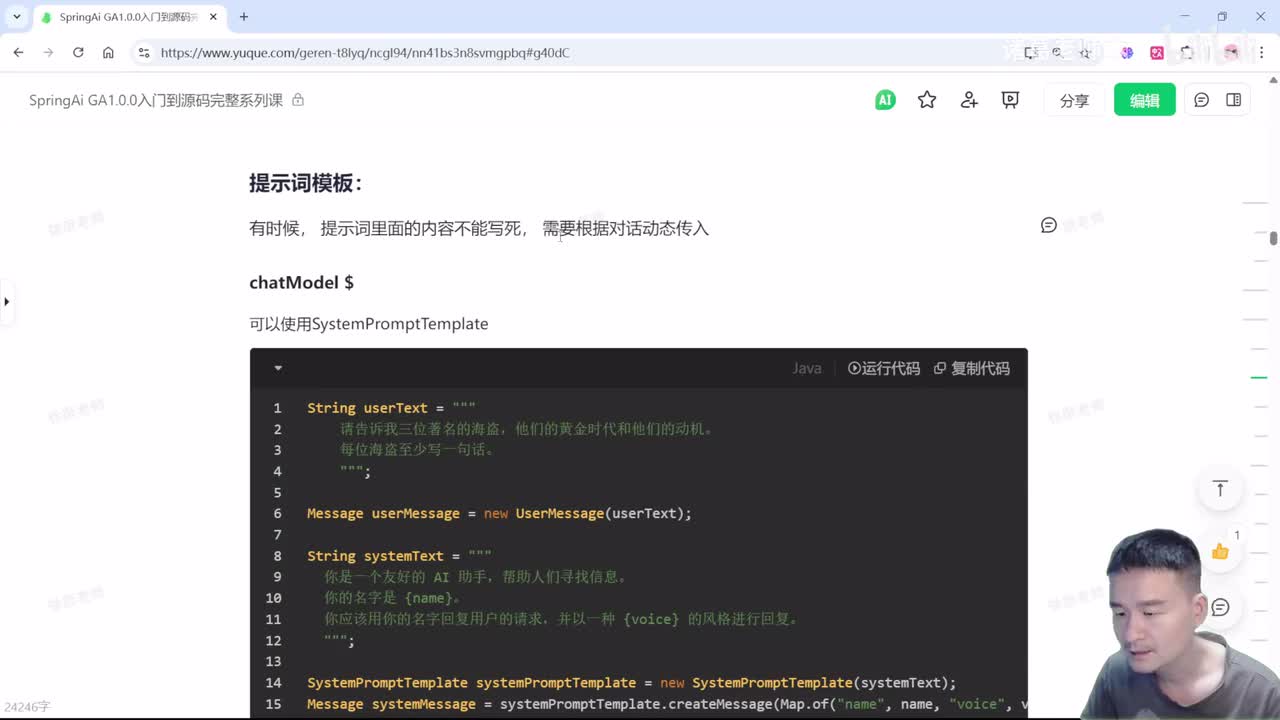Viewport: 1280px width, 720px height.
Task: Copy the code with 复制代码
Action: pyautogui.click(x=972, y=368)
